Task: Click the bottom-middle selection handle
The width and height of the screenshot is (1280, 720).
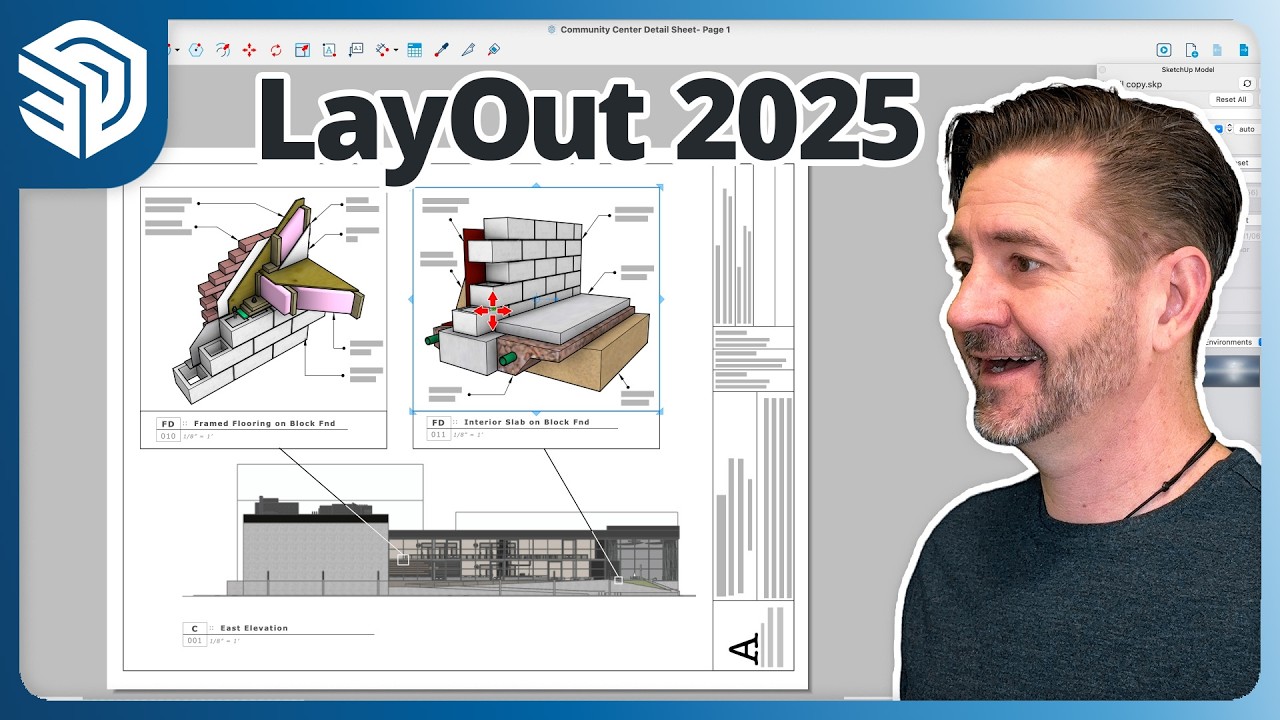Action: (x=537, y=412)
